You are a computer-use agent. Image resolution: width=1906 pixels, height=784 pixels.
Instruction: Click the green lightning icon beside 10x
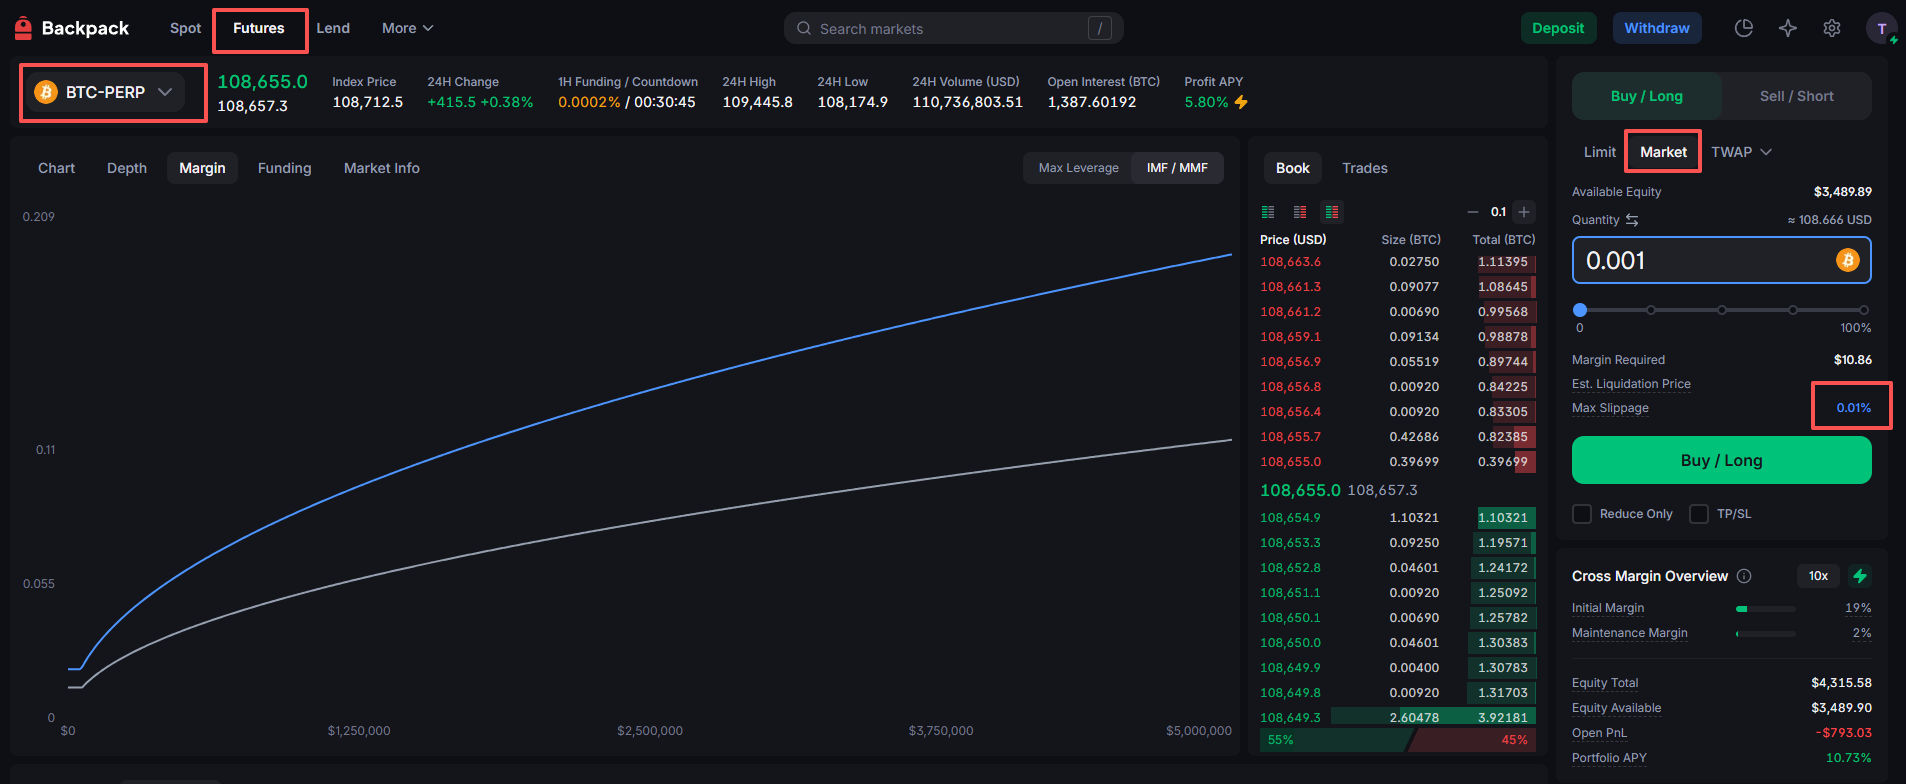1860,576
